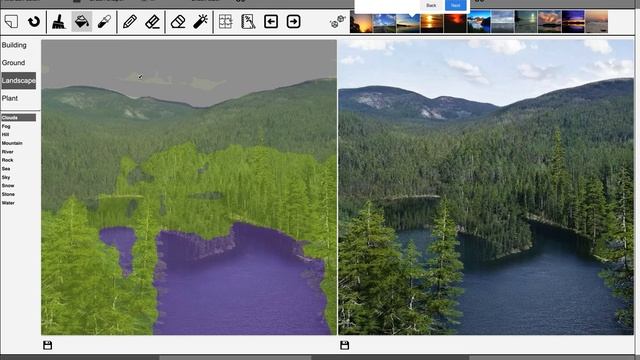The image size is (640, 360).
Task: Choose the red fiery sunset style thumbnail
Action: (x=455, y=22)
